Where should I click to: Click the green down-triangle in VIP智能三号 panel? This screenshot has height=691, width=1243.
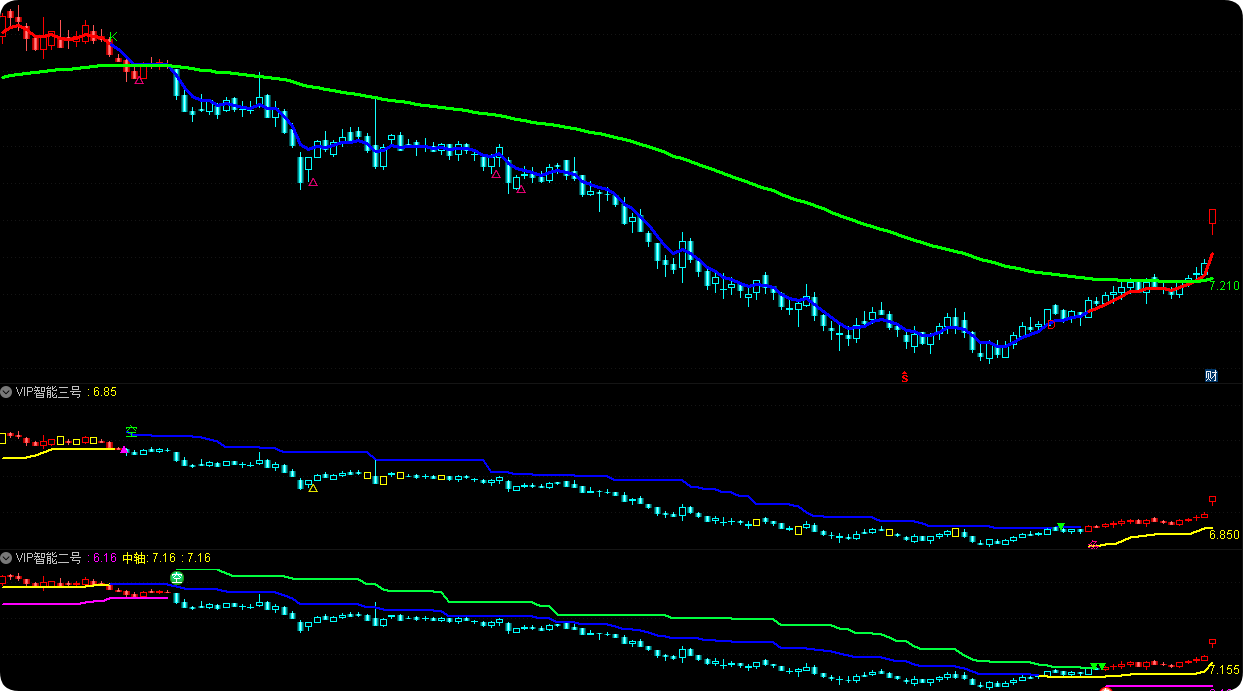[x=1060, y=527]
